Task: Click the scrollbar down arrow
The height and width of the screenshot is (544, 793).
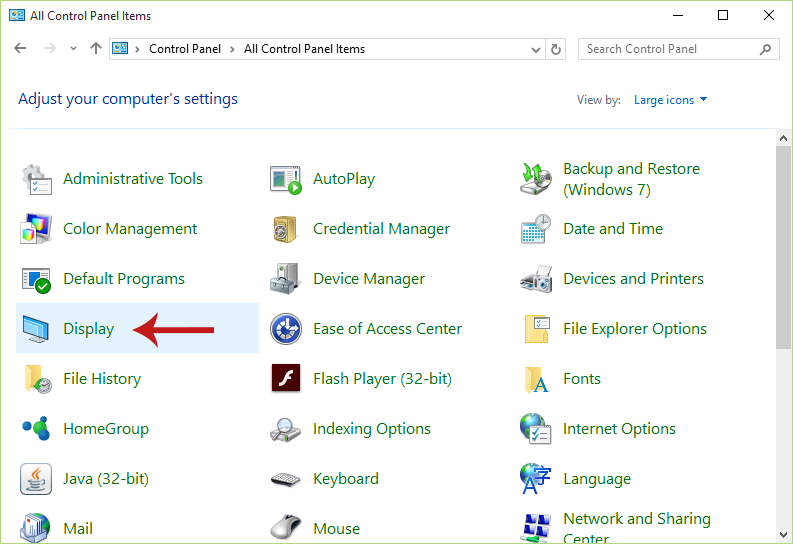Action: pyautogui.click(x=783, y=535)
